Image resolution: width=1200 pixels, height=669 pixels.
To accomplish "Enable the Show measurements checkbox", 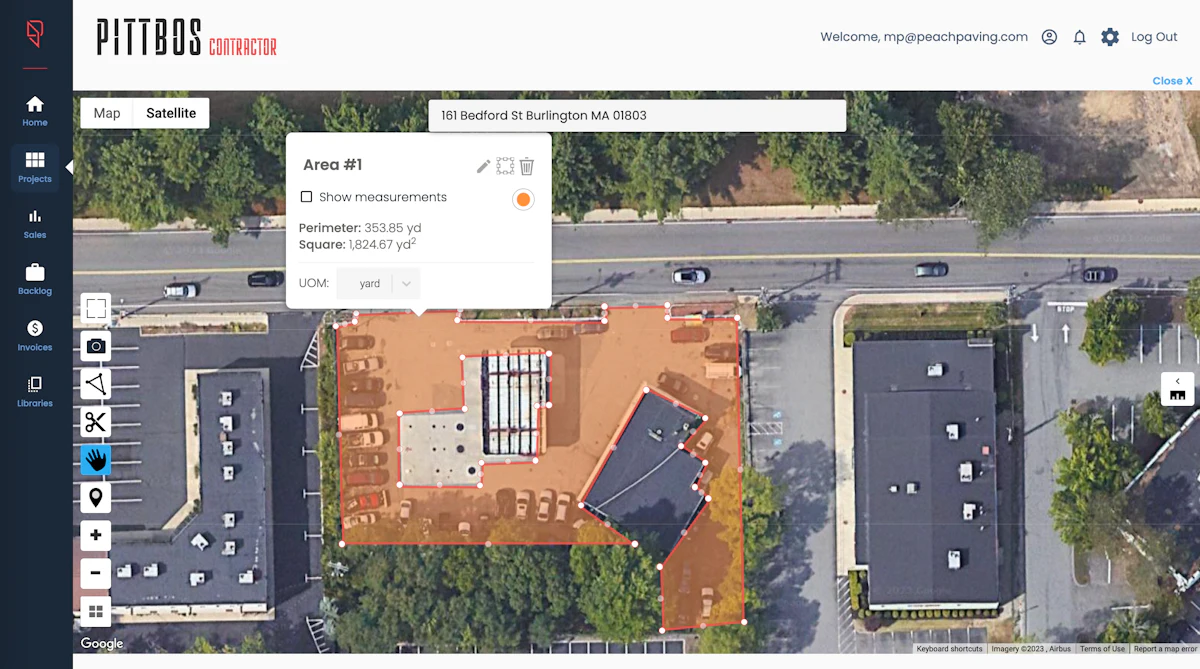I will click(307, 197).
